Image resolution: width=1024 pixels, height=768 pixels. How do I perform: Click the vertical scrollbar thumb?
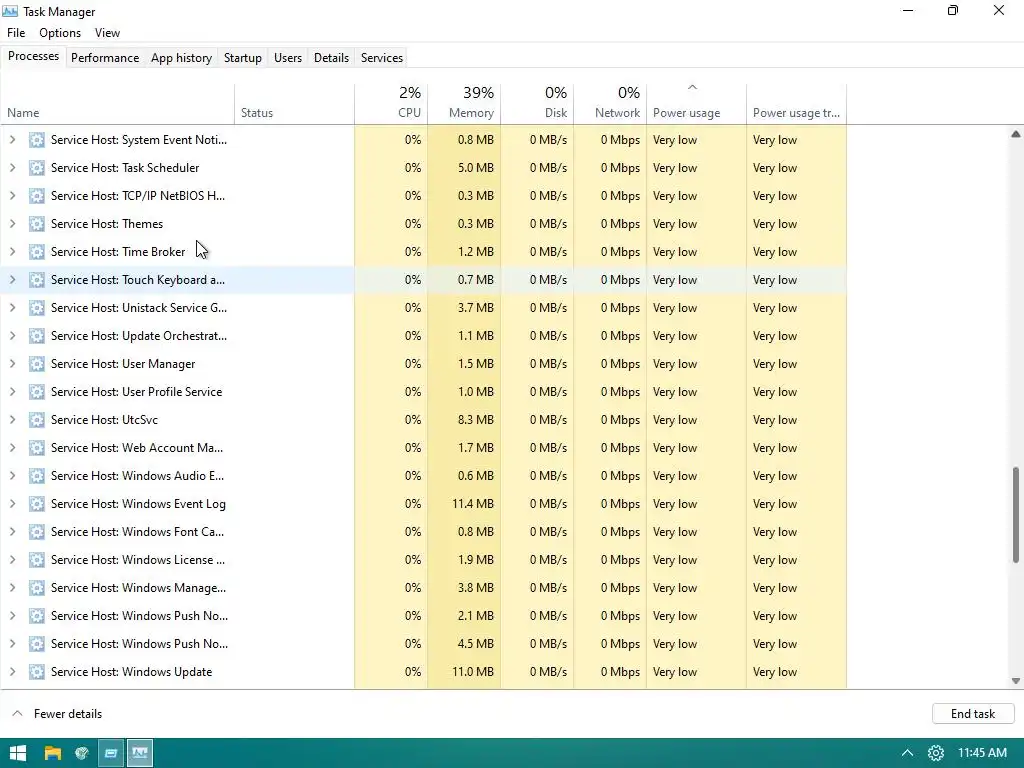click(x=1016, y=515)
